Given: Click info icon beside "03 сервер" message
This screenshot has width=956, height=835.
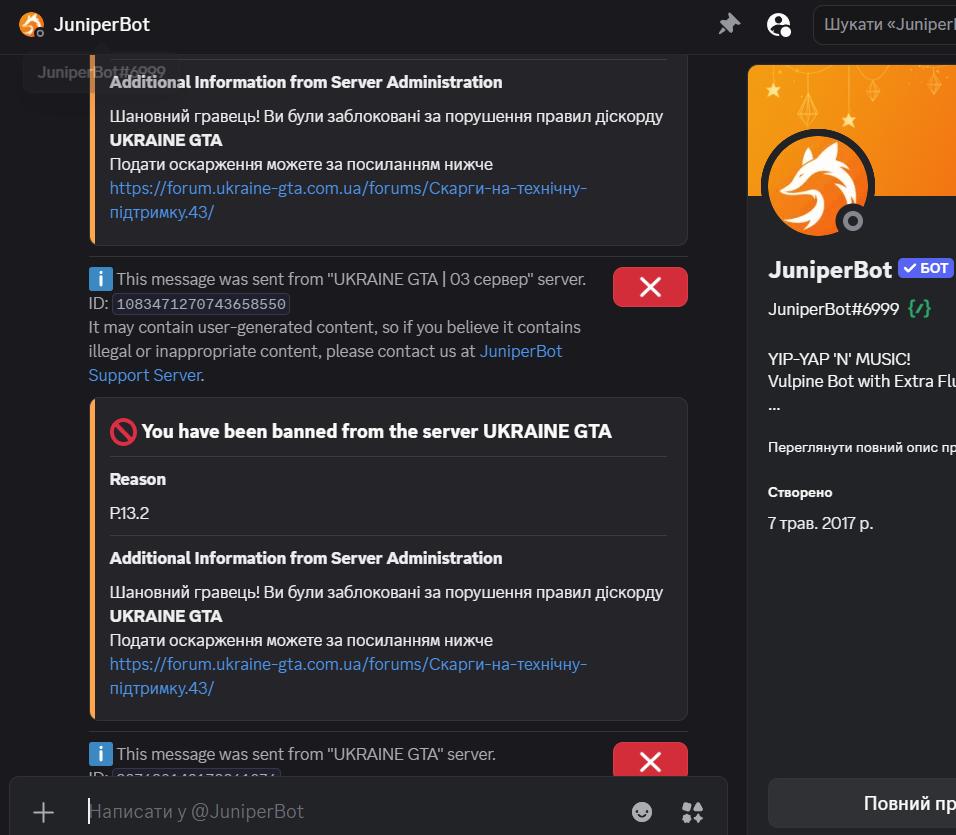Looking at the screenshot, I should tap(101, 279).
